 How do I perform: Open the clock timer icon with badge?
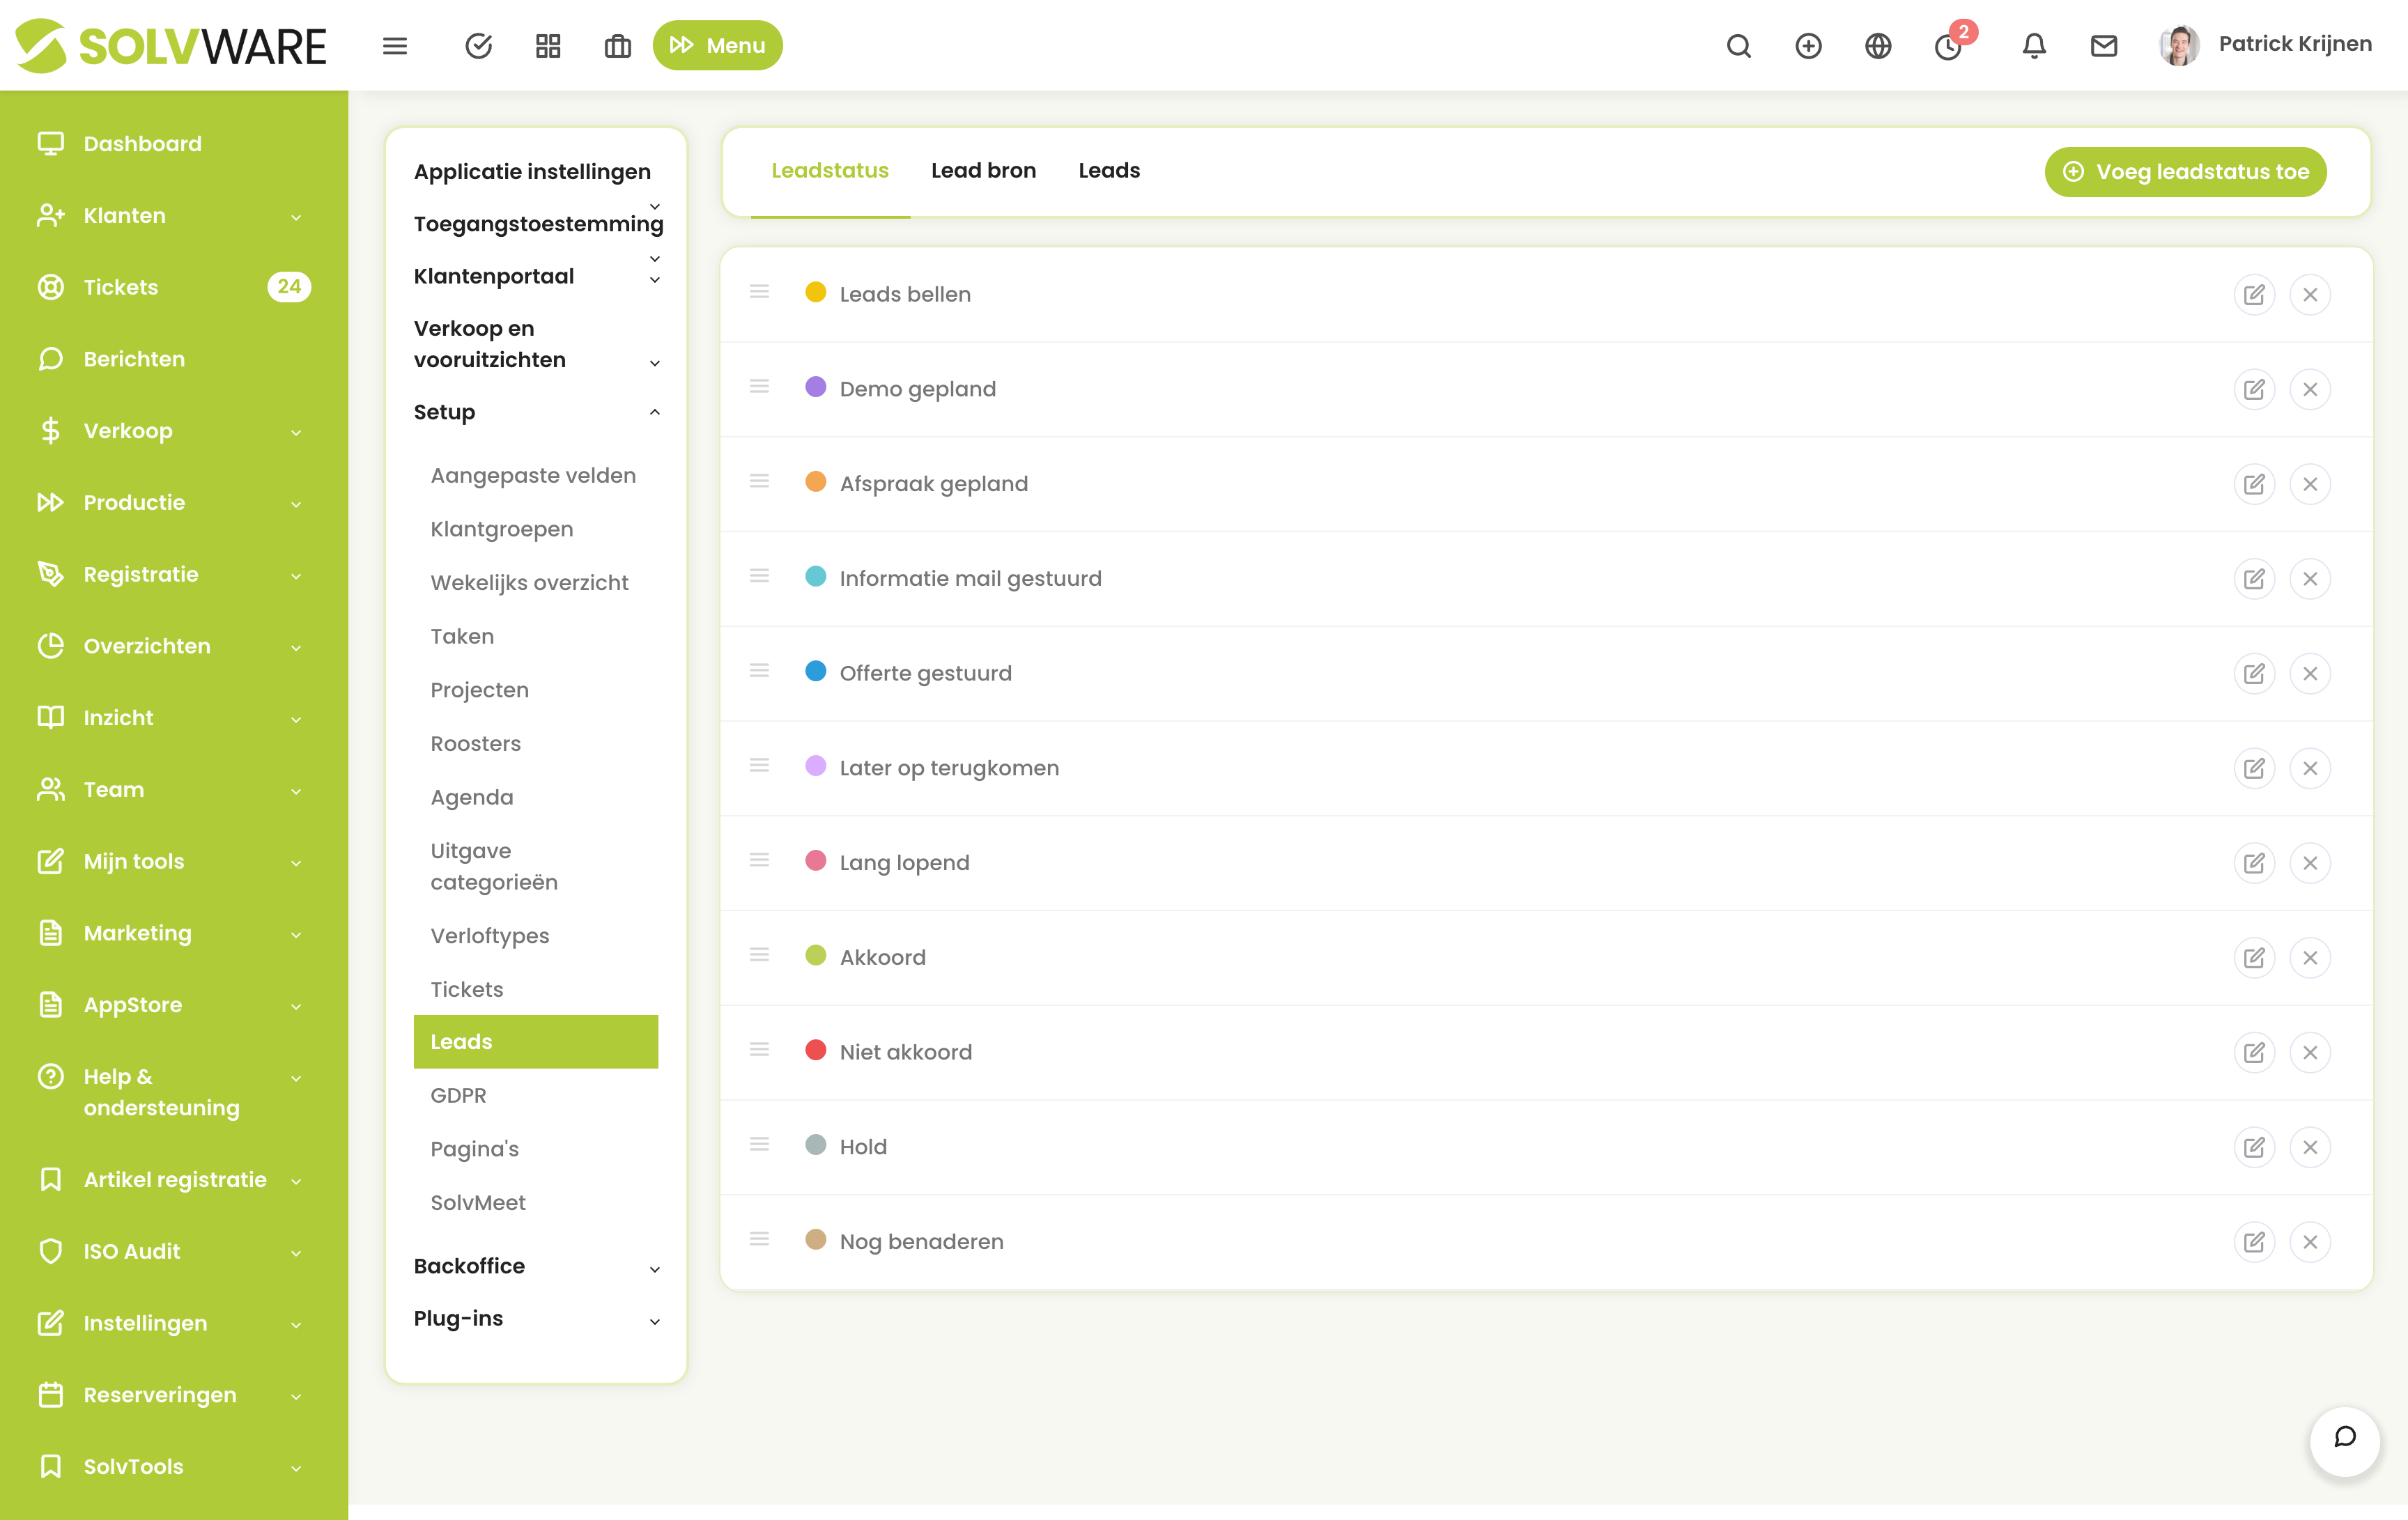coord(1948,47)
